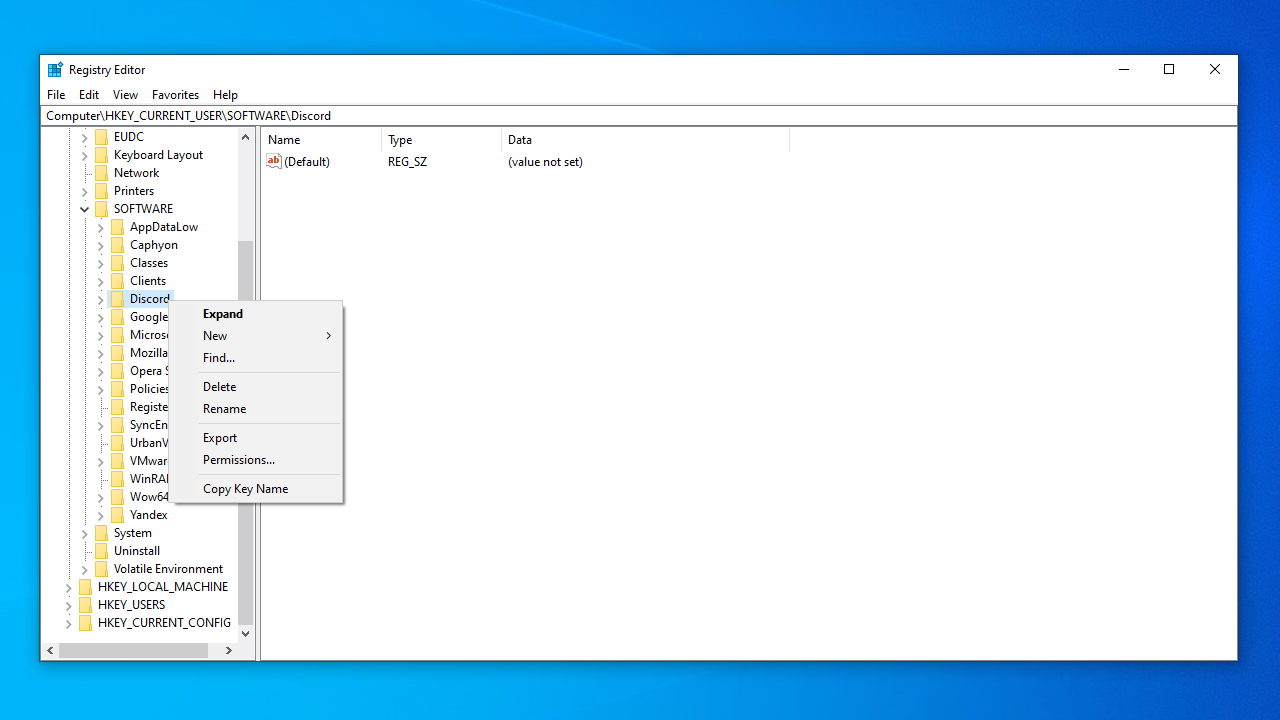Click the Name column header
The image size is (1280, 720).
pyautogui.click(x=321, y=140)
